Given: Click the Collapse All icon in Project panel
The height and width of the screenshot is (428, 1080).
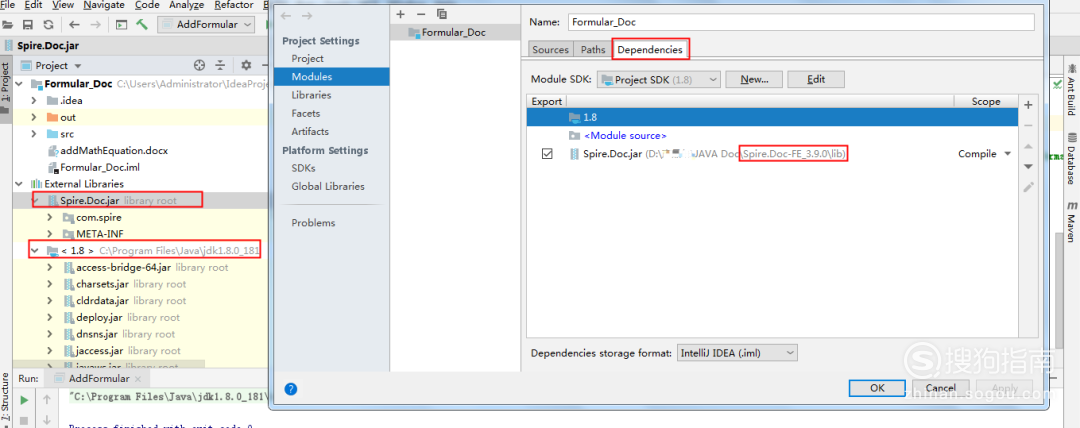Looking at the screenshot, I should pos(220,65).
